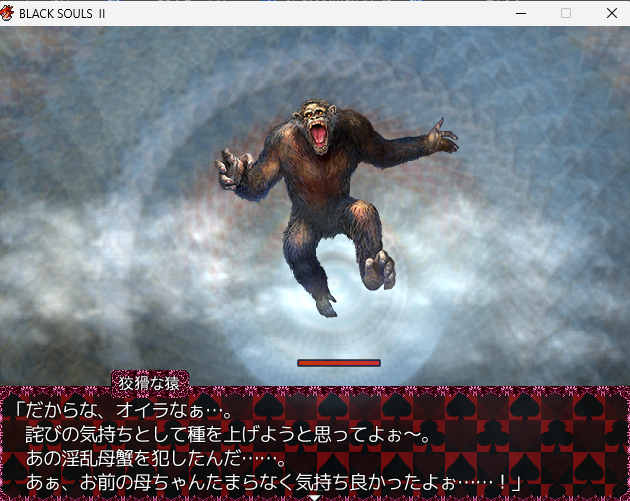The width and height of the screenshot is (630, 501).
Task: Maximize the BLACK SOULS II window
Action: tap(566, 13)
